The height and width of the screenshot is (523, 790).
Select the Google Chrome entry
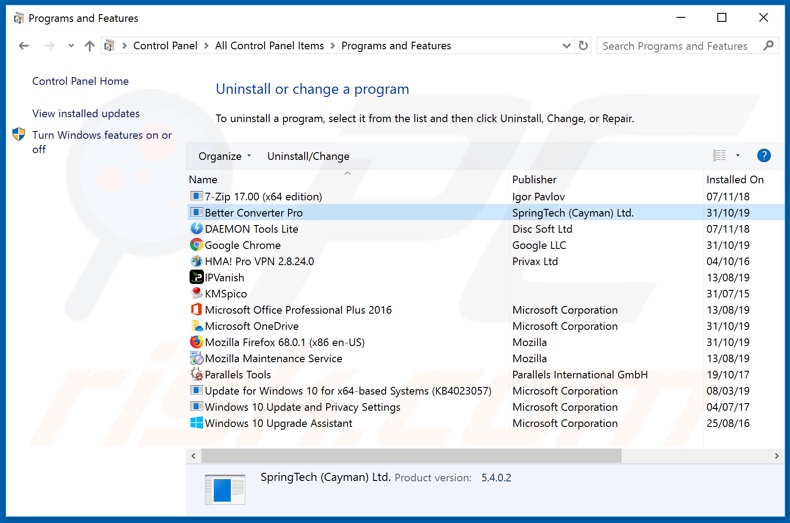click(x=485, y=245)
